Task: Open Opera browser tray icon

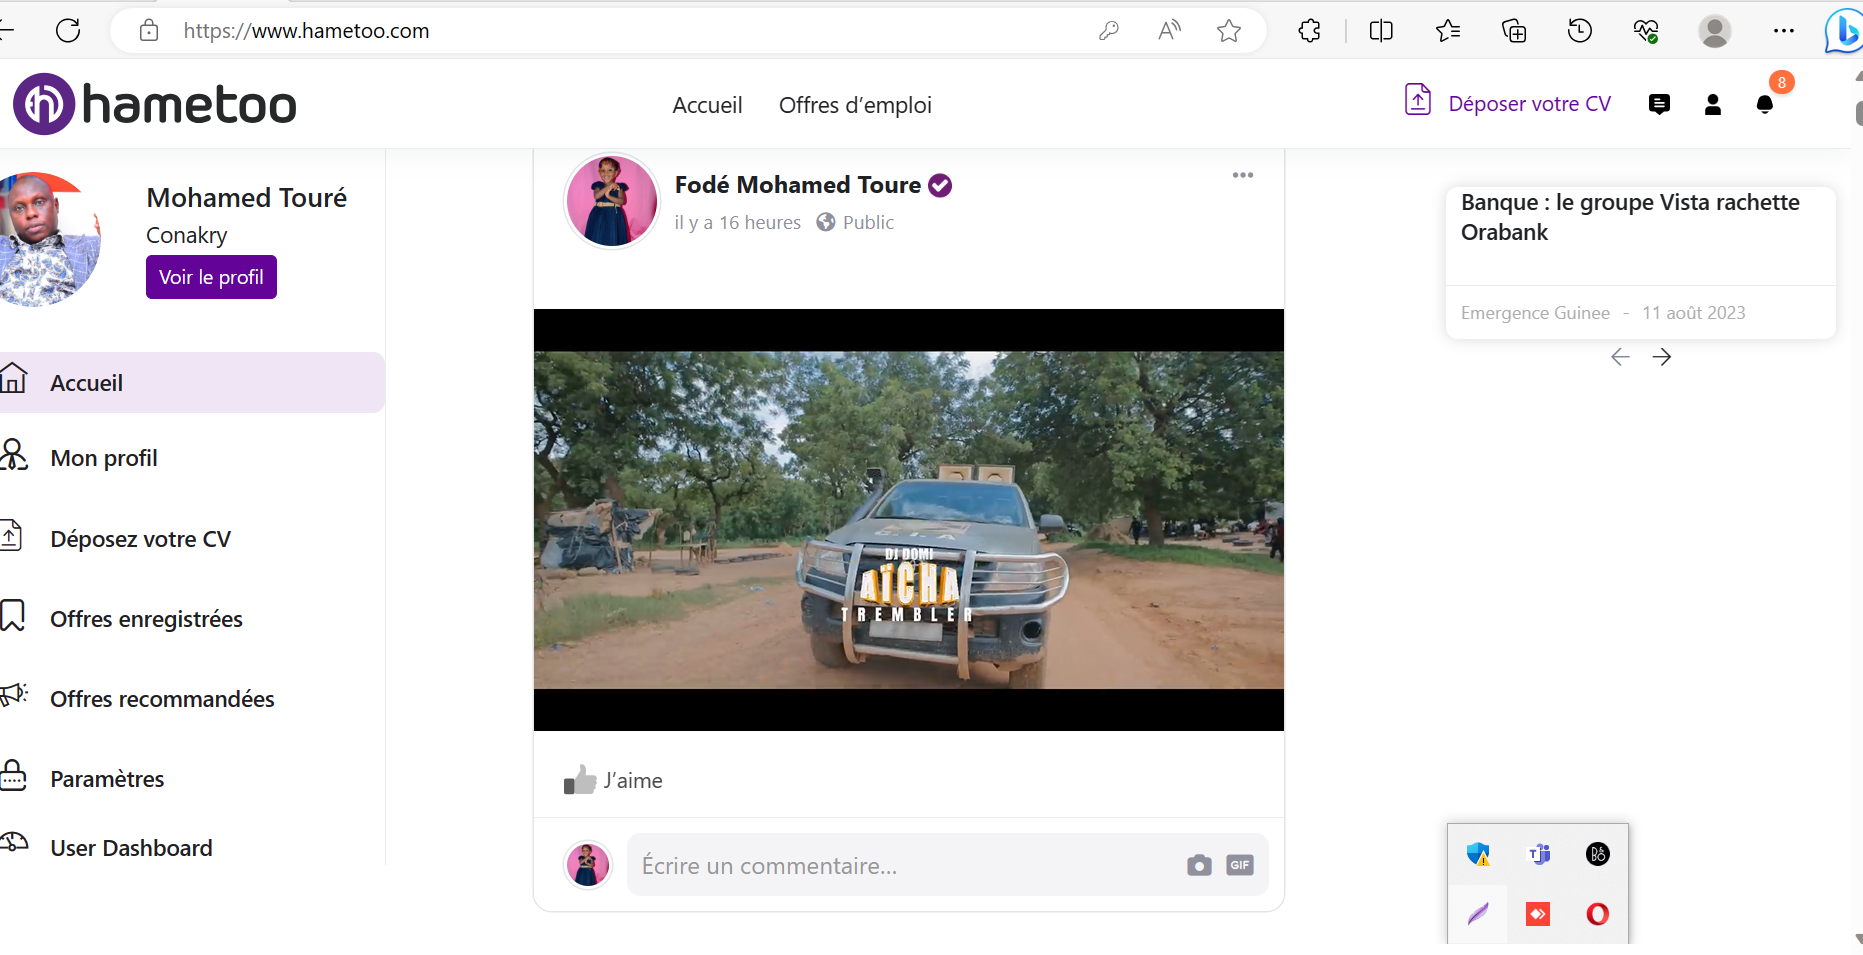Action: point(1598,913)
